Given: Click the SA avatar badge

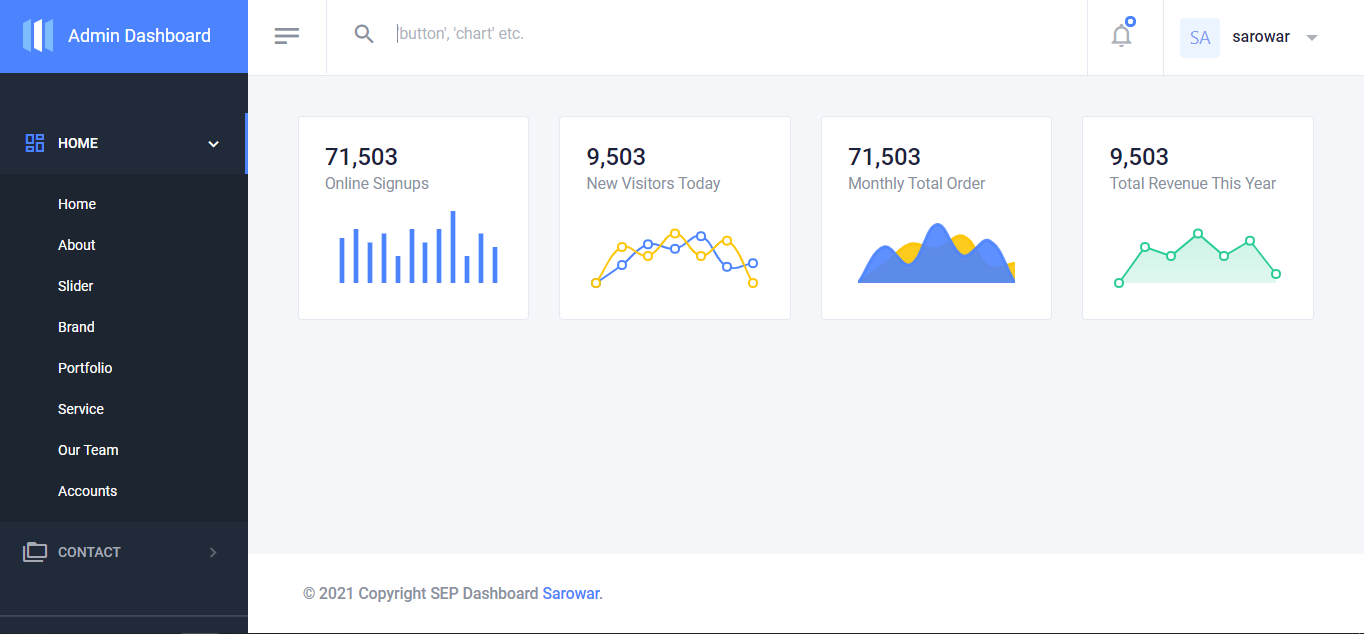Looking at the screenshot, I should [x=1200, y=38].
